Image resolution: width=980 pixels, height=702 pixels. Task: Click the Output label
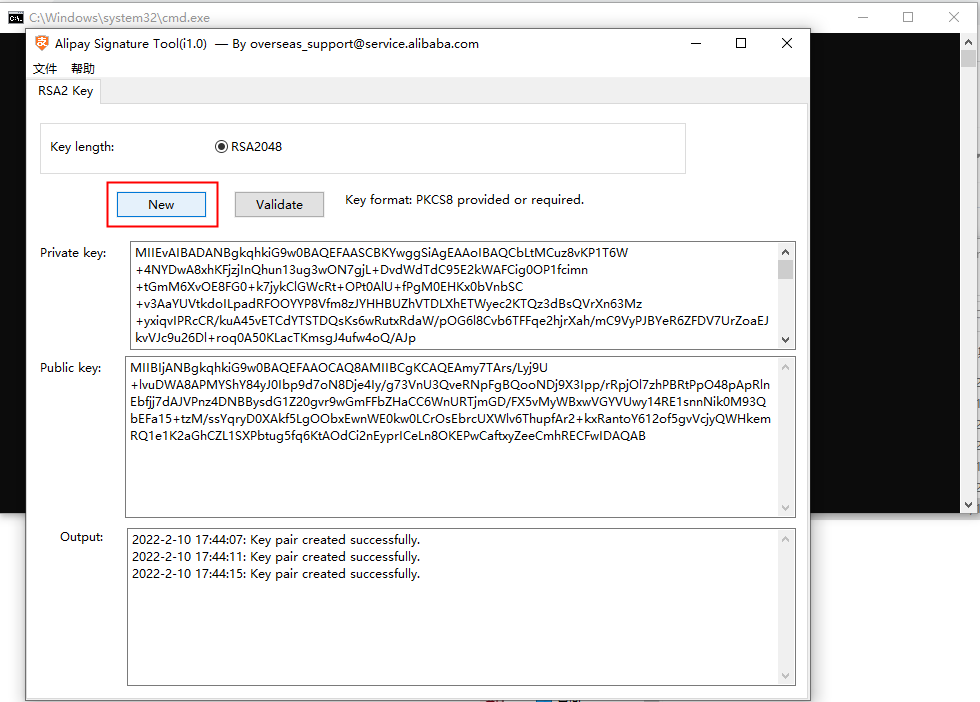(x=81, y=536)
